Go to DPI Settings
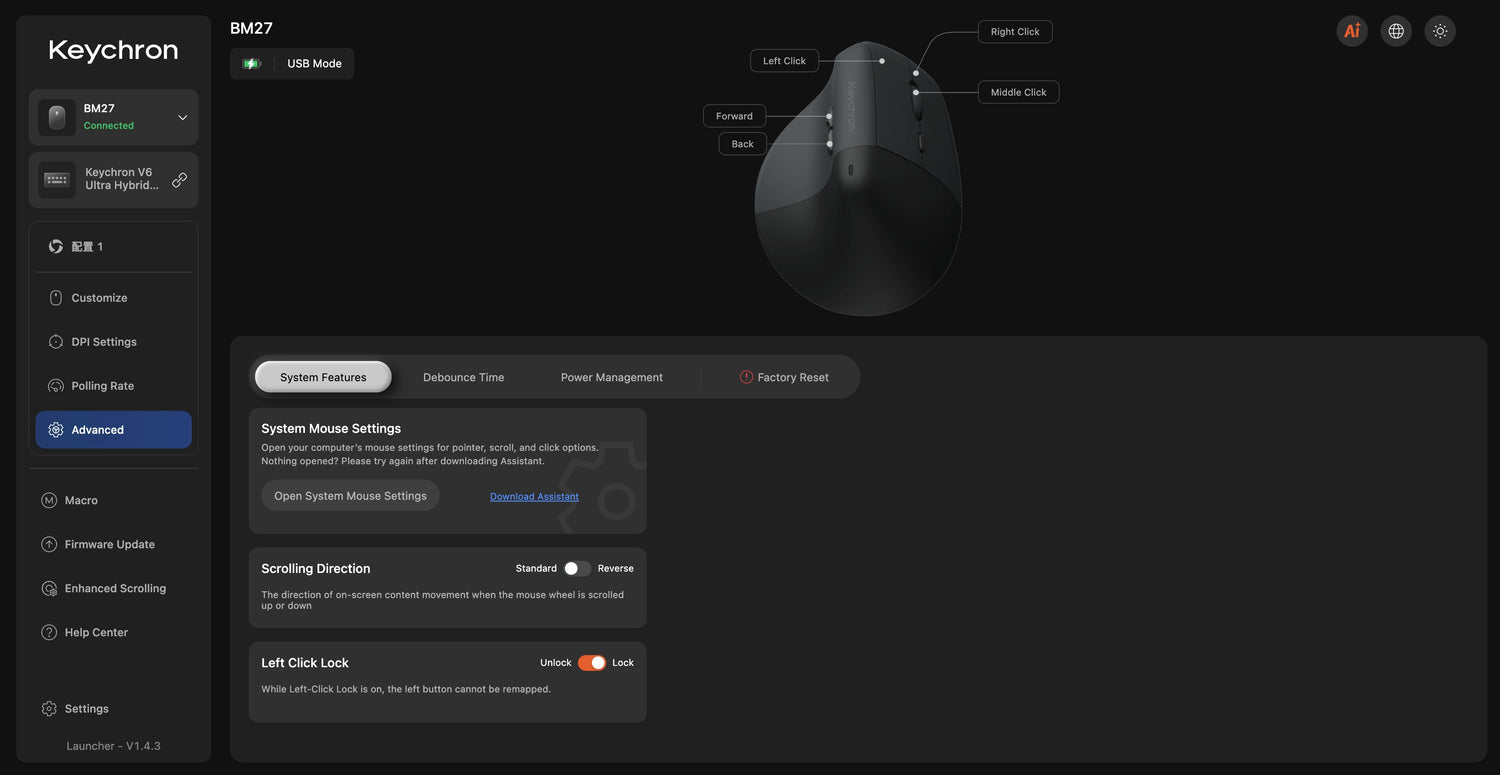Screen dimensions: 1500x775 pyautogui.click(x=114, y=342)
